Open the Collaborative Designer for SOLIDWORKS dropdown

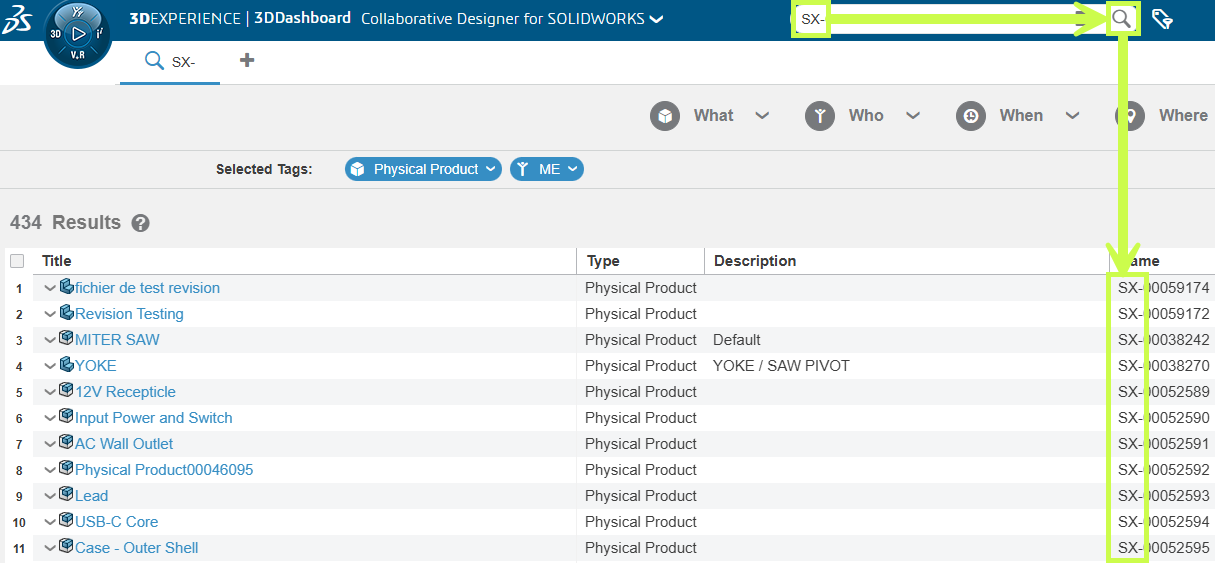[x=656, y=19]
